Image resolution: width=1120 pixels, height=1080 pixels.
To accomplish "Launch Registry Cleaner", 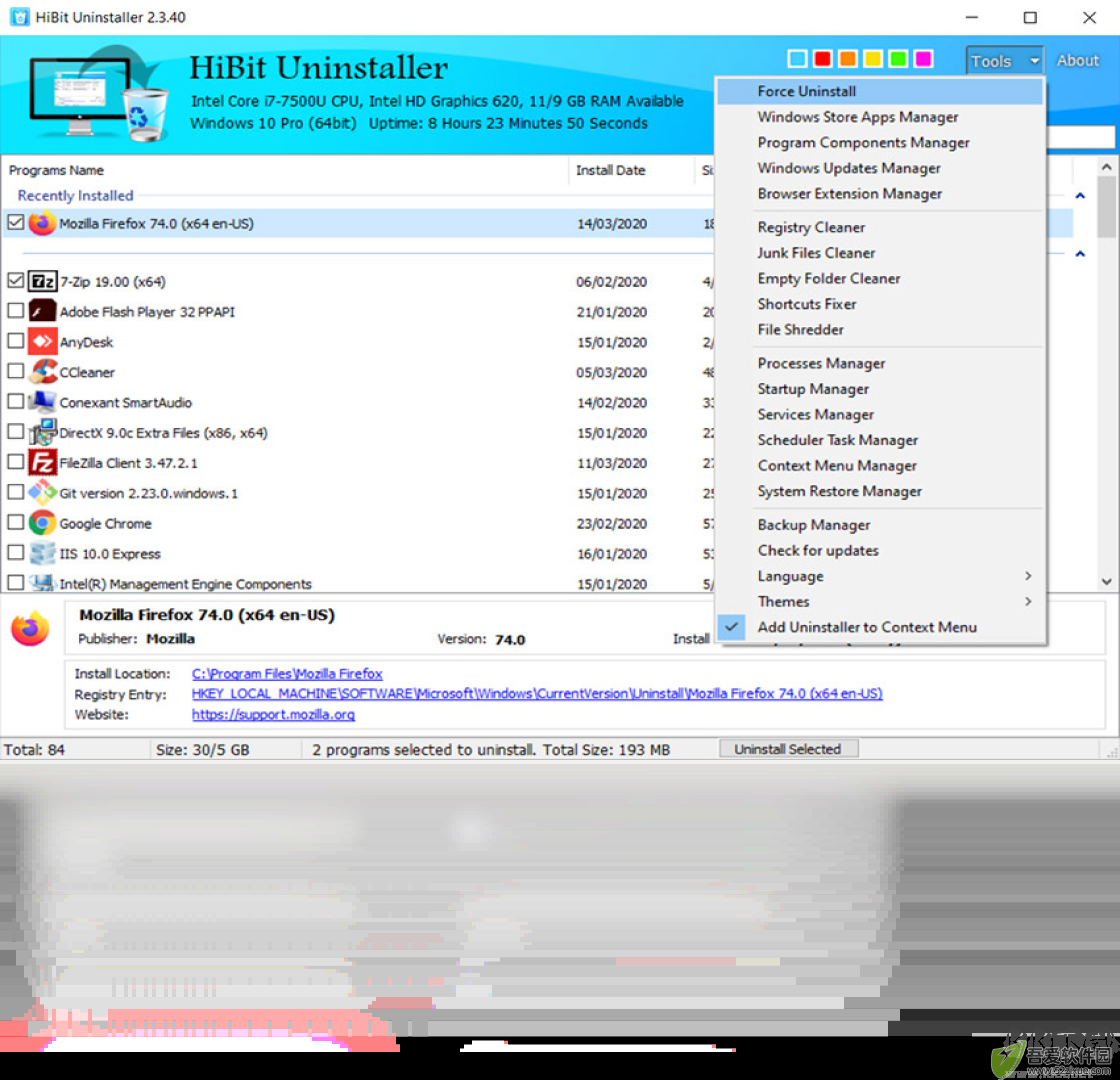I will [881, 227].
